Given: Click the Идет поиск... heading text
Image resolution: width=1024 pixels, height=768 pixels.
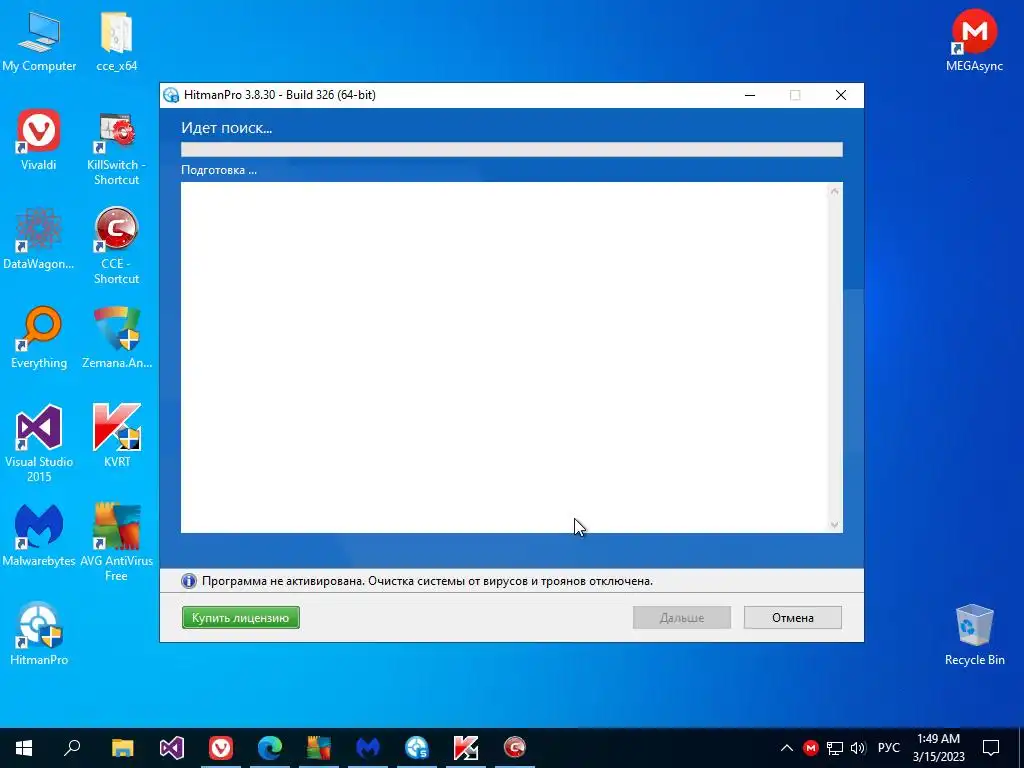Looking at the screenshot, I should point(227,128).
